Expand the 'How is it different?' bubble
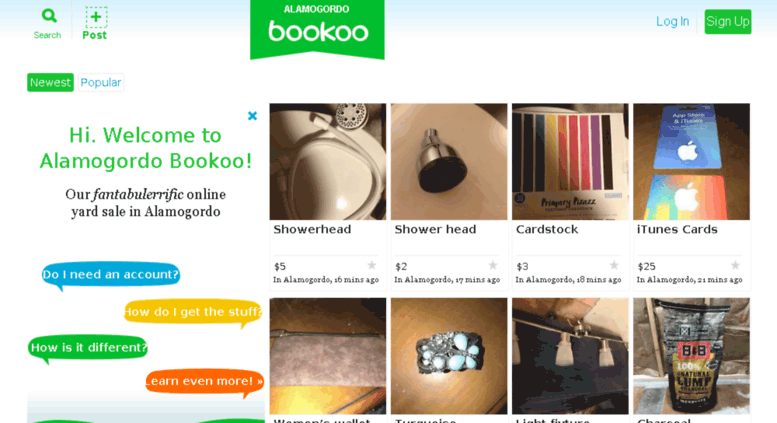 pyautogui.click(x=88, y=348)
